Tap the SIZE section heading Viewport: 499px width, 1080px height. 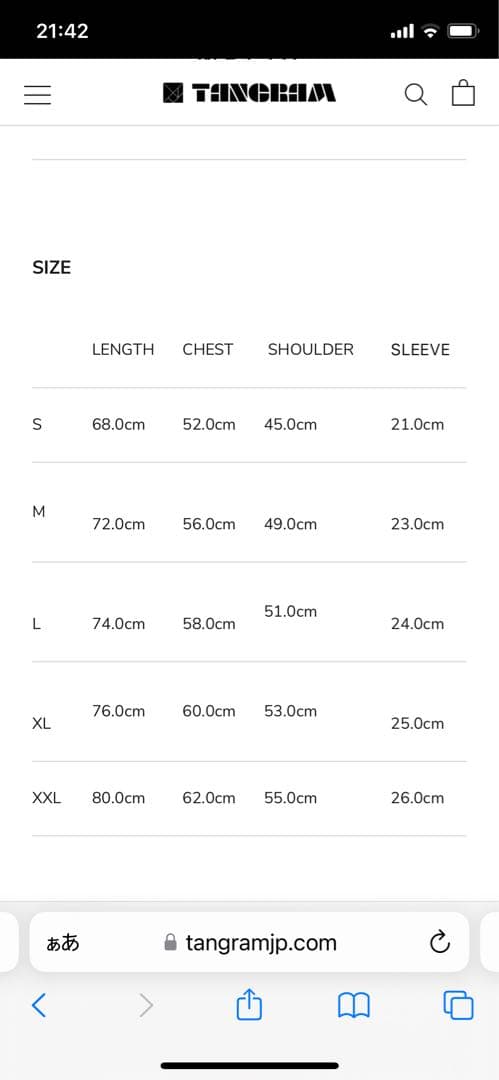point(52,267)
